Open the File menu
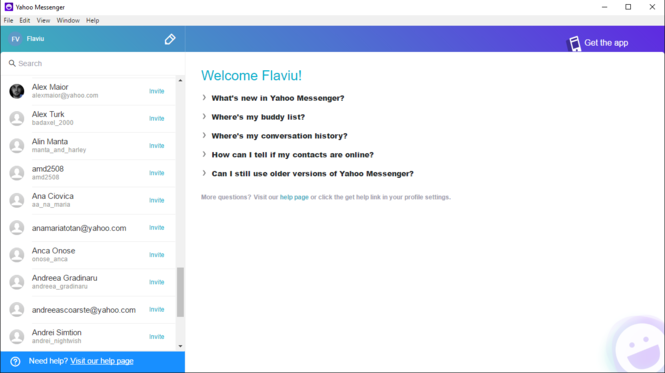Image resolution: width=665 pixels, height=373 pixels. 8,20
